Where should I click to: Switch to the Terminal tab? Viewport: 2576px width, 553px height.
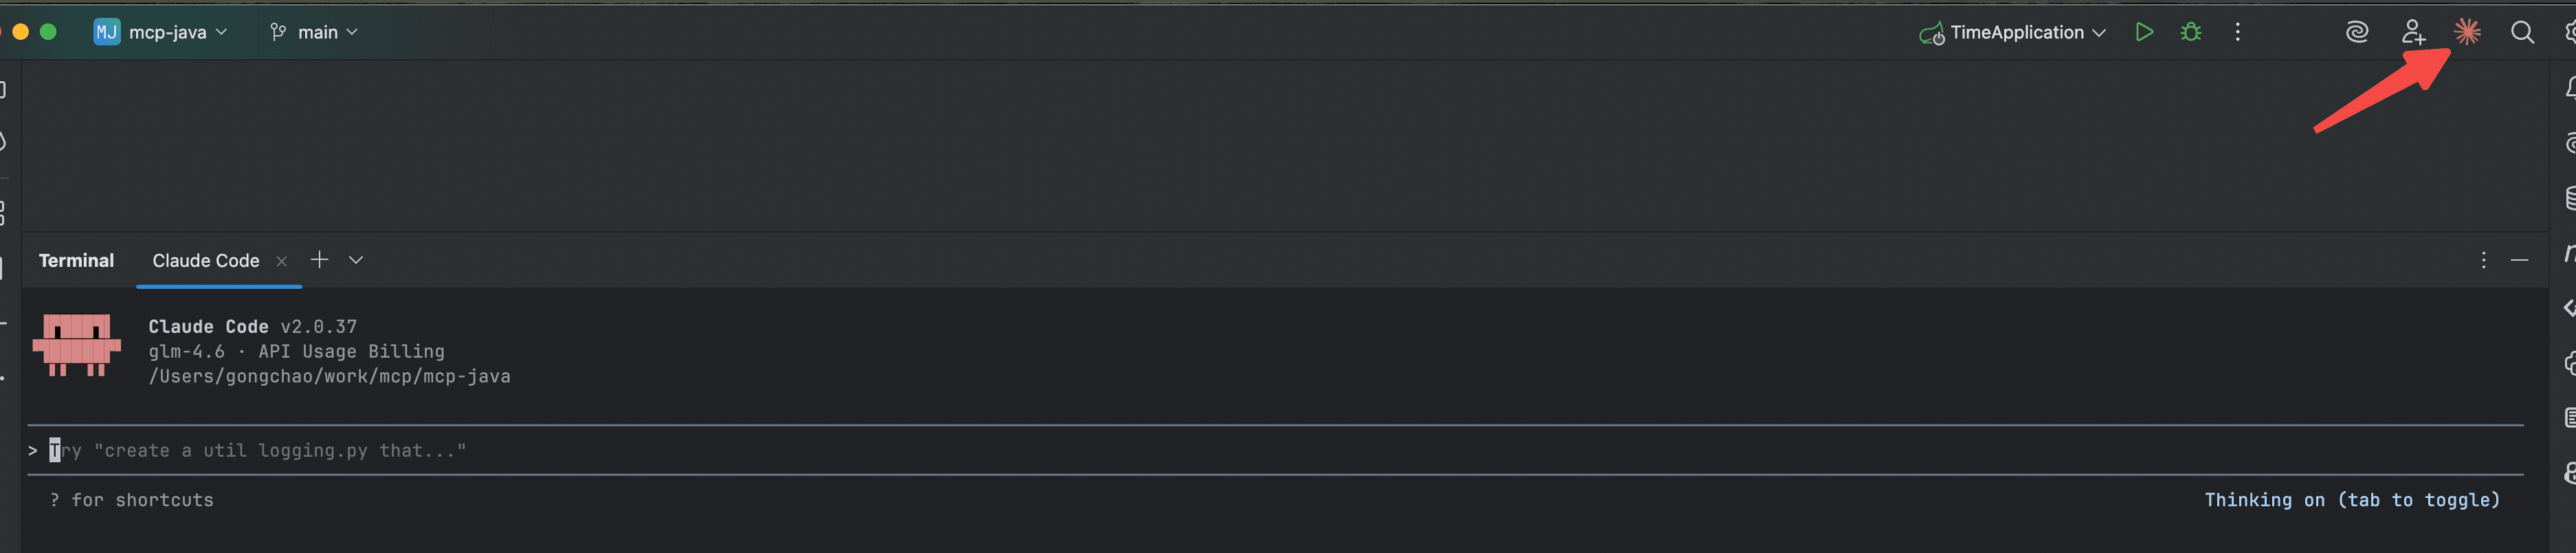(76, 260)
